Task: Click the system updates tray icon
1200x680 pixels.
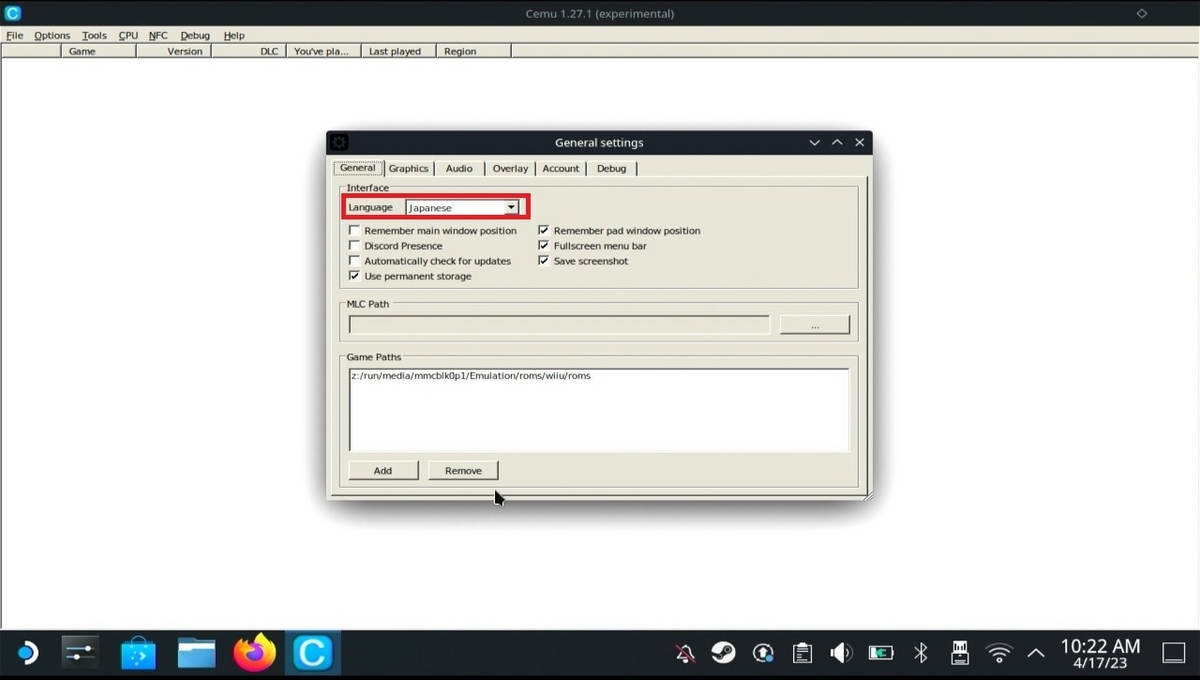Action: click(763, 654)
